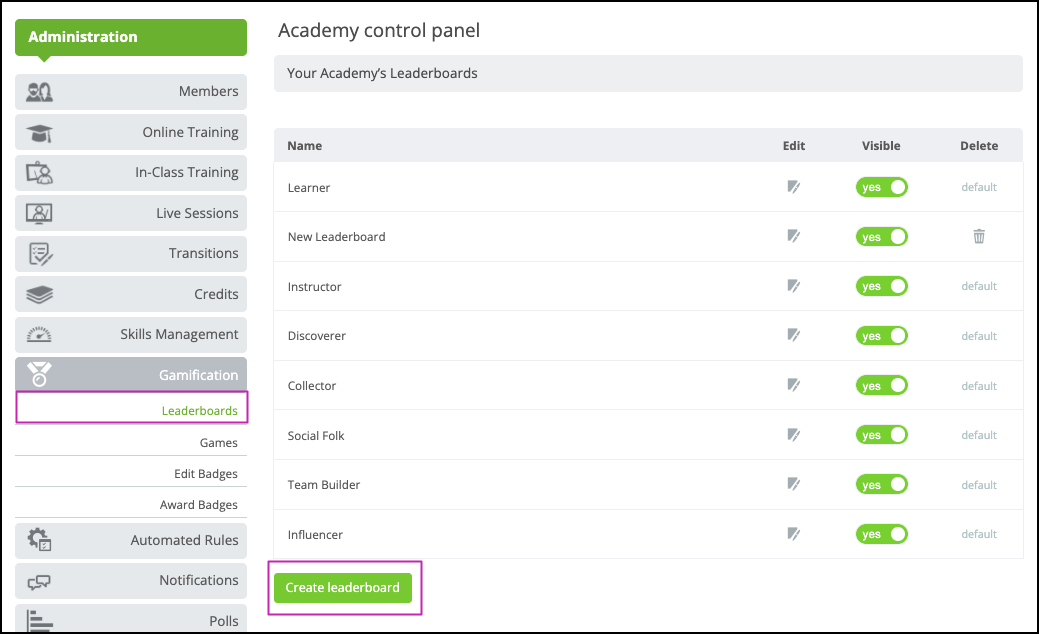
Task: Select the Automated Rules gear icon
Action: [x=37, y=539]
